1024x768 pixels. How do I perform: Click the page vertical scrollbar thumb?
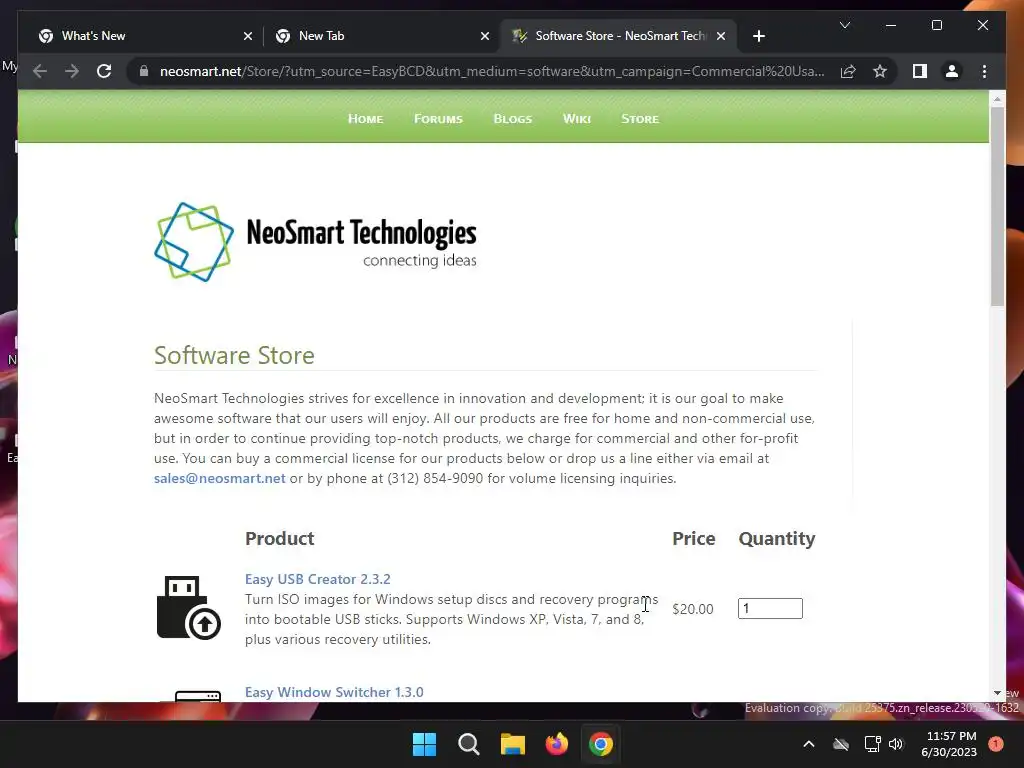(997, 206)
